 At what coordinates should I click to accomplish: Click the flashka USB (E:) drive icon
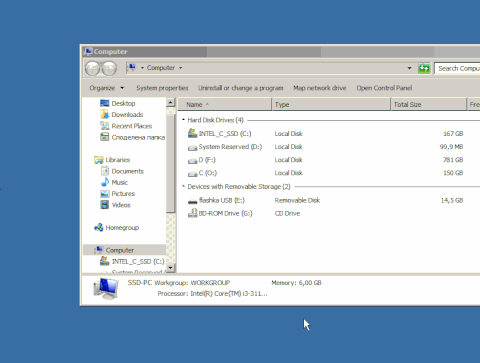coord(192,201)
